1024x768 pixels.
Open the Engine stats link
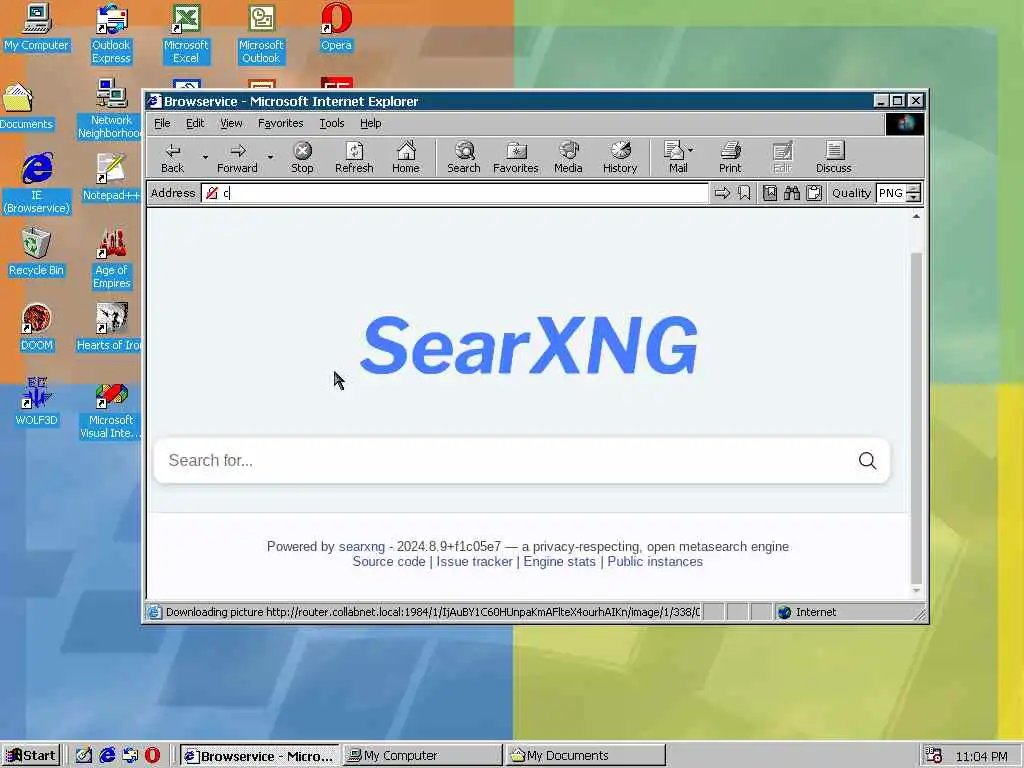pos(560,562)
